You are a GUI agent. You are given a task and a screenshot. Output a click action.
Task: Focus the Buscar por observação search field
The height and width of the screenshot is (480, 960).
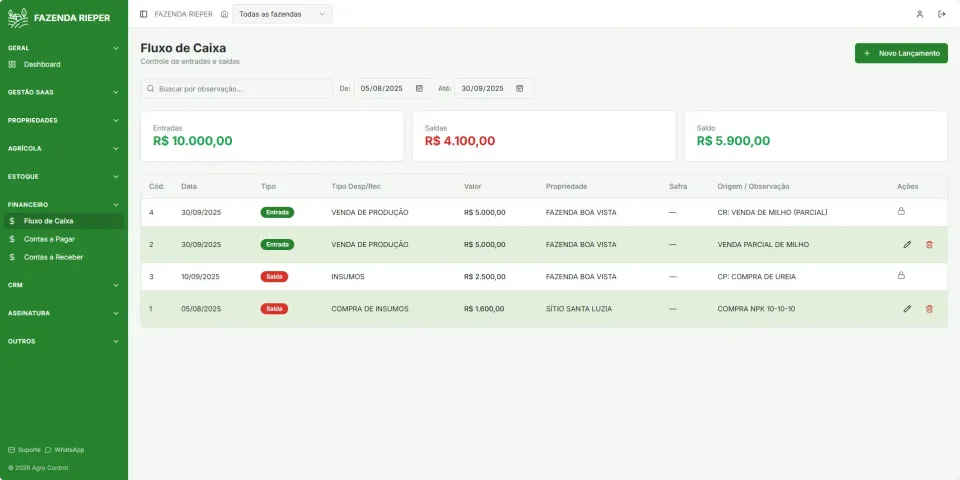[x=237, y=88]
